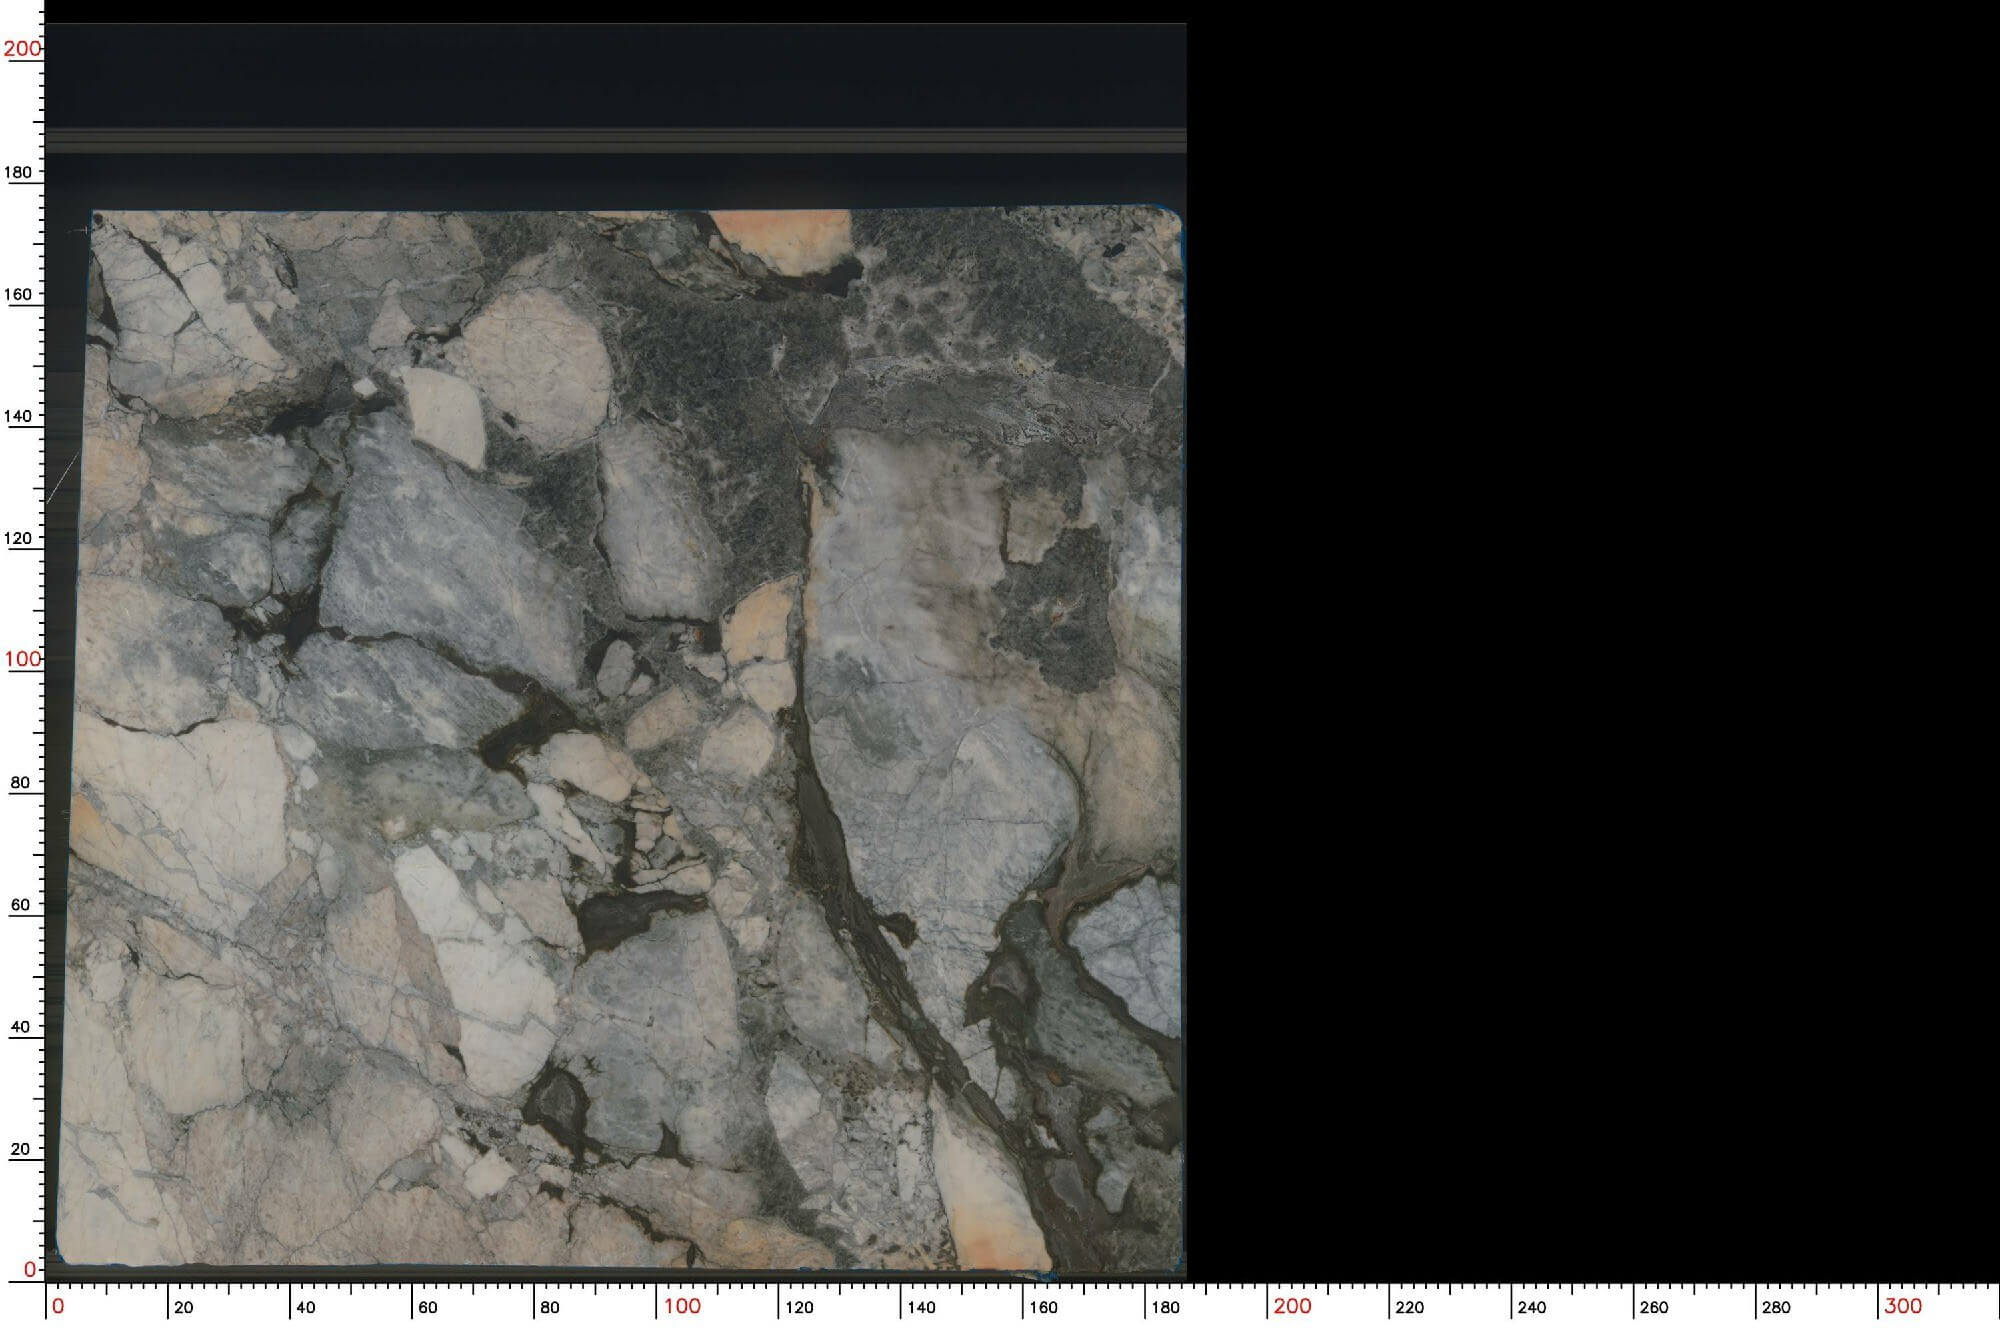Click the 140 label on the horizontal ruler

click(921, 1307)
